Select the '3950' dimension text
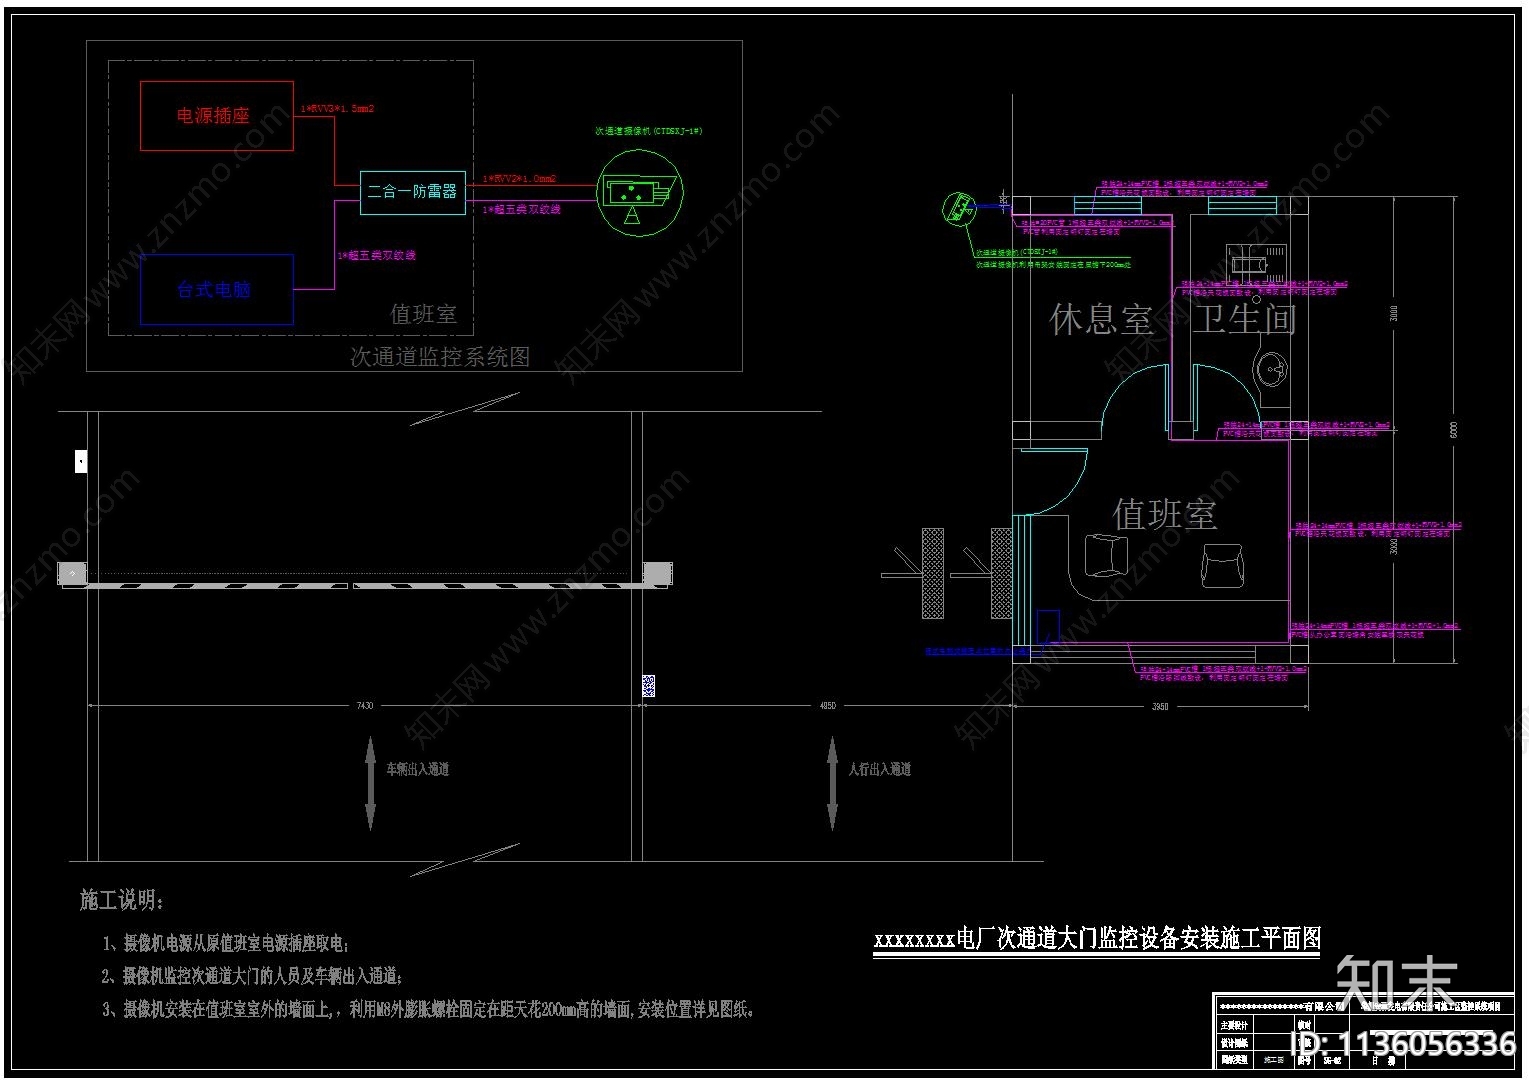 [x=1160, y=707]
